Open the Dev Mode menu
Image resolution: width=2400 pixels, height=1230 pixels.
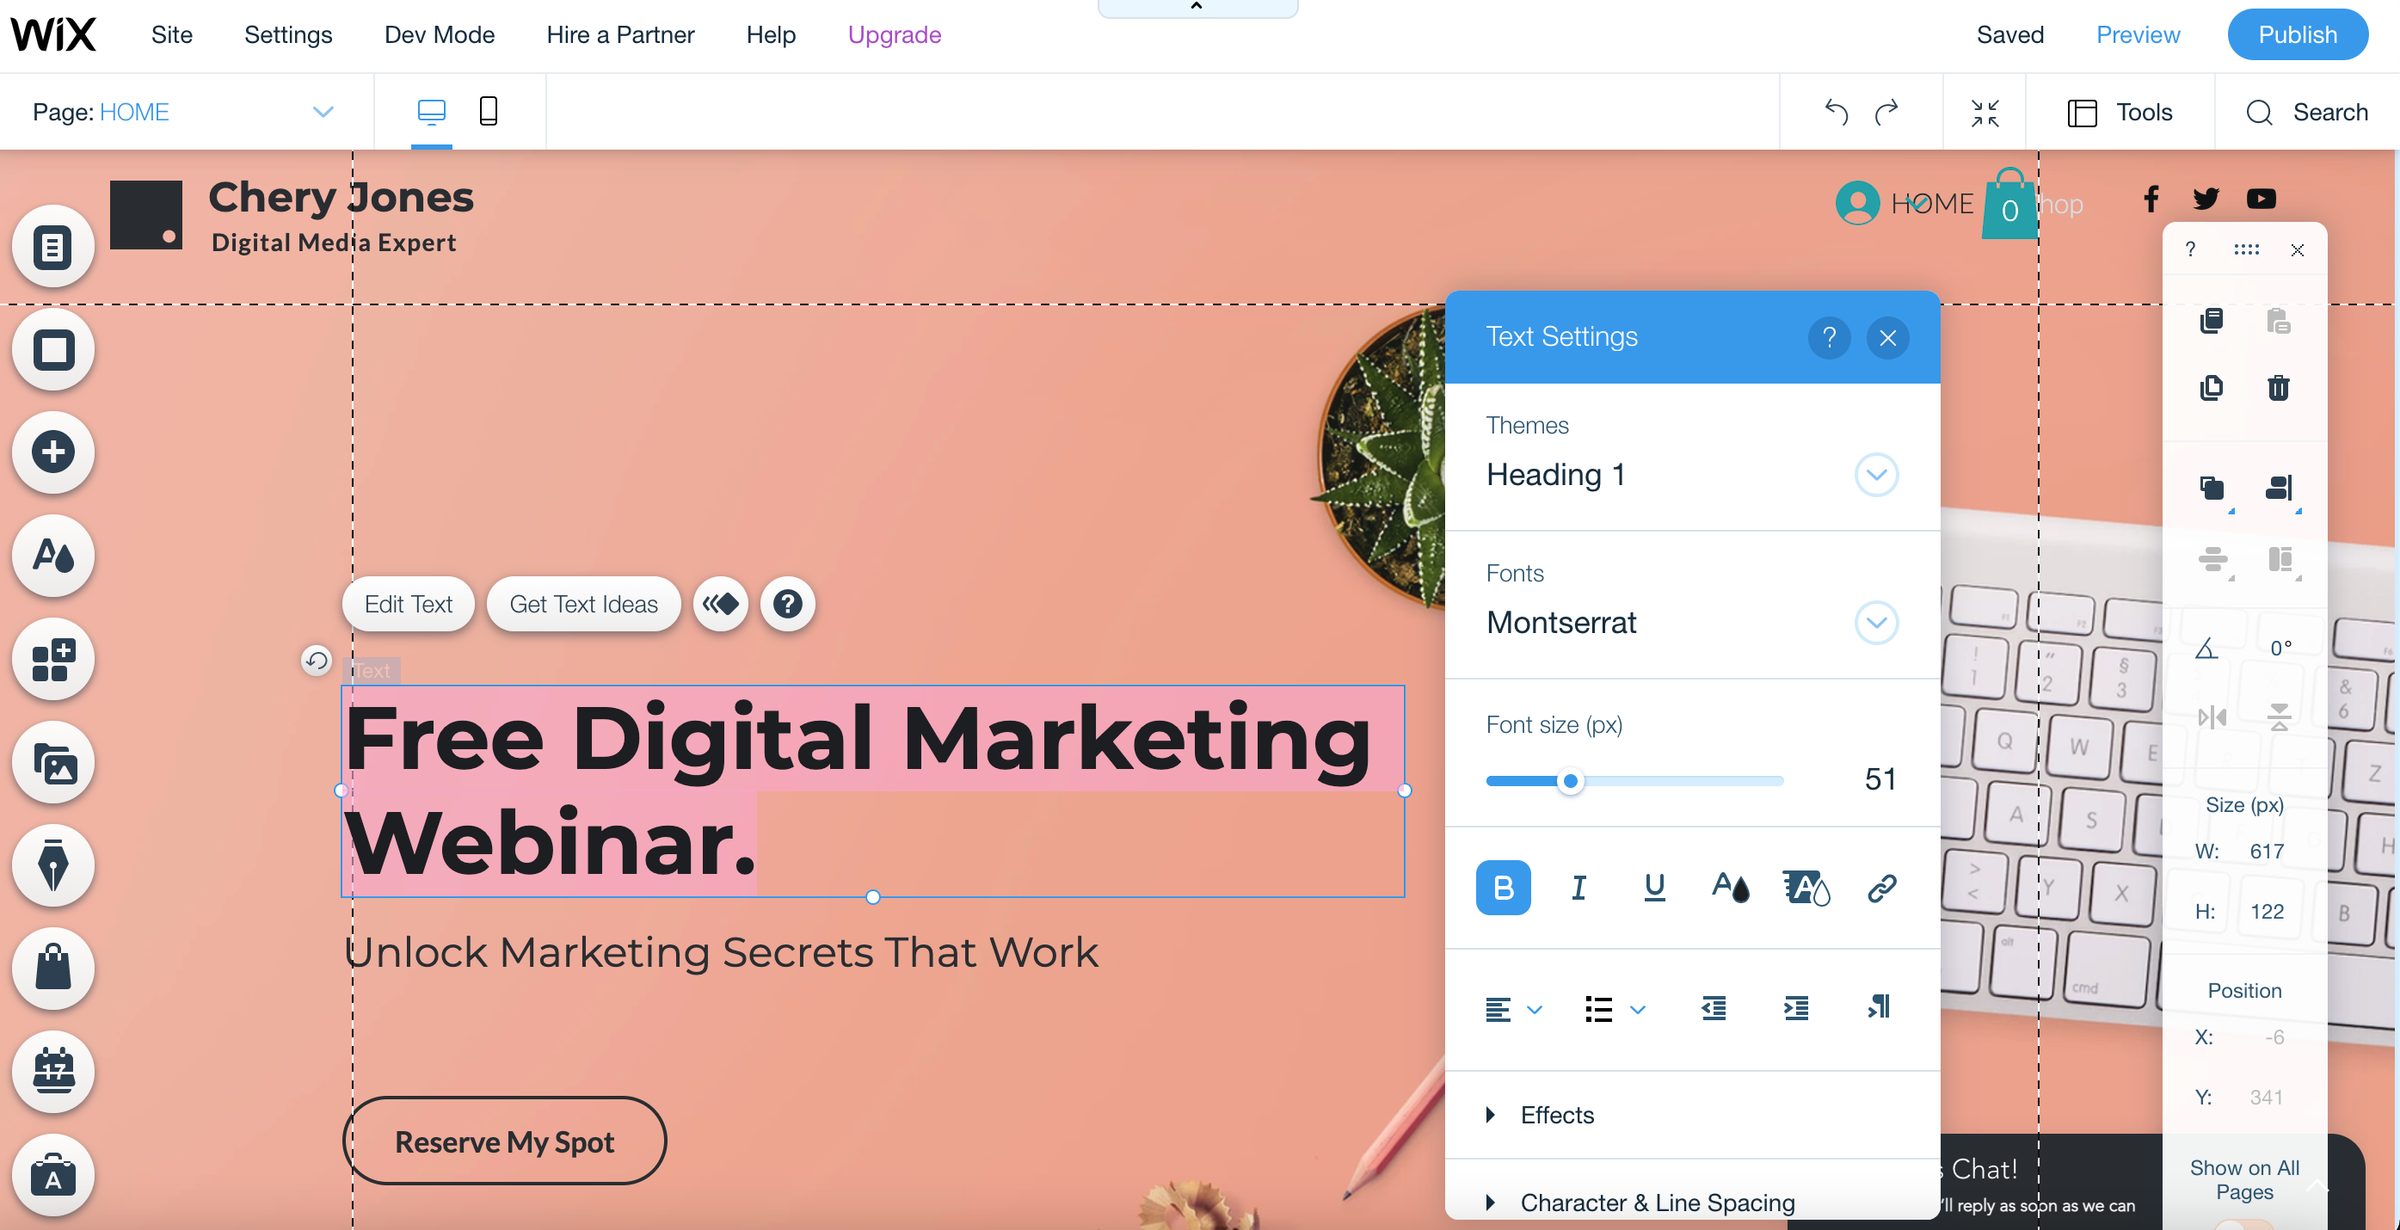coord(439,34)
